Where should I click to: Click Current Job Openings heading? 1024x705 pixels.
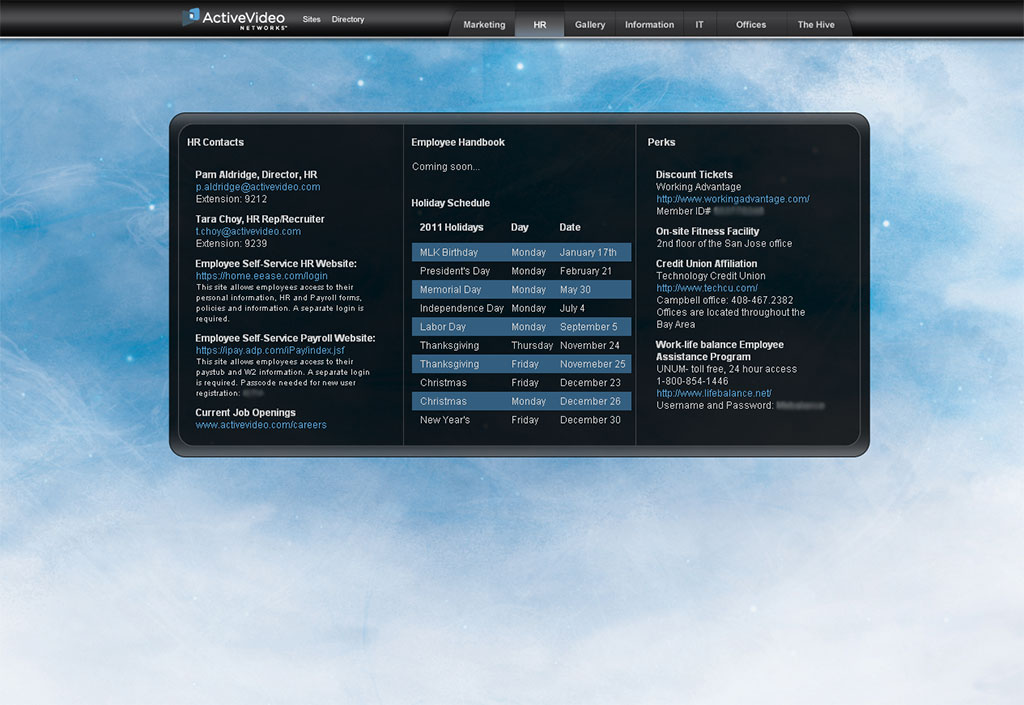click(x=246, y=413)
